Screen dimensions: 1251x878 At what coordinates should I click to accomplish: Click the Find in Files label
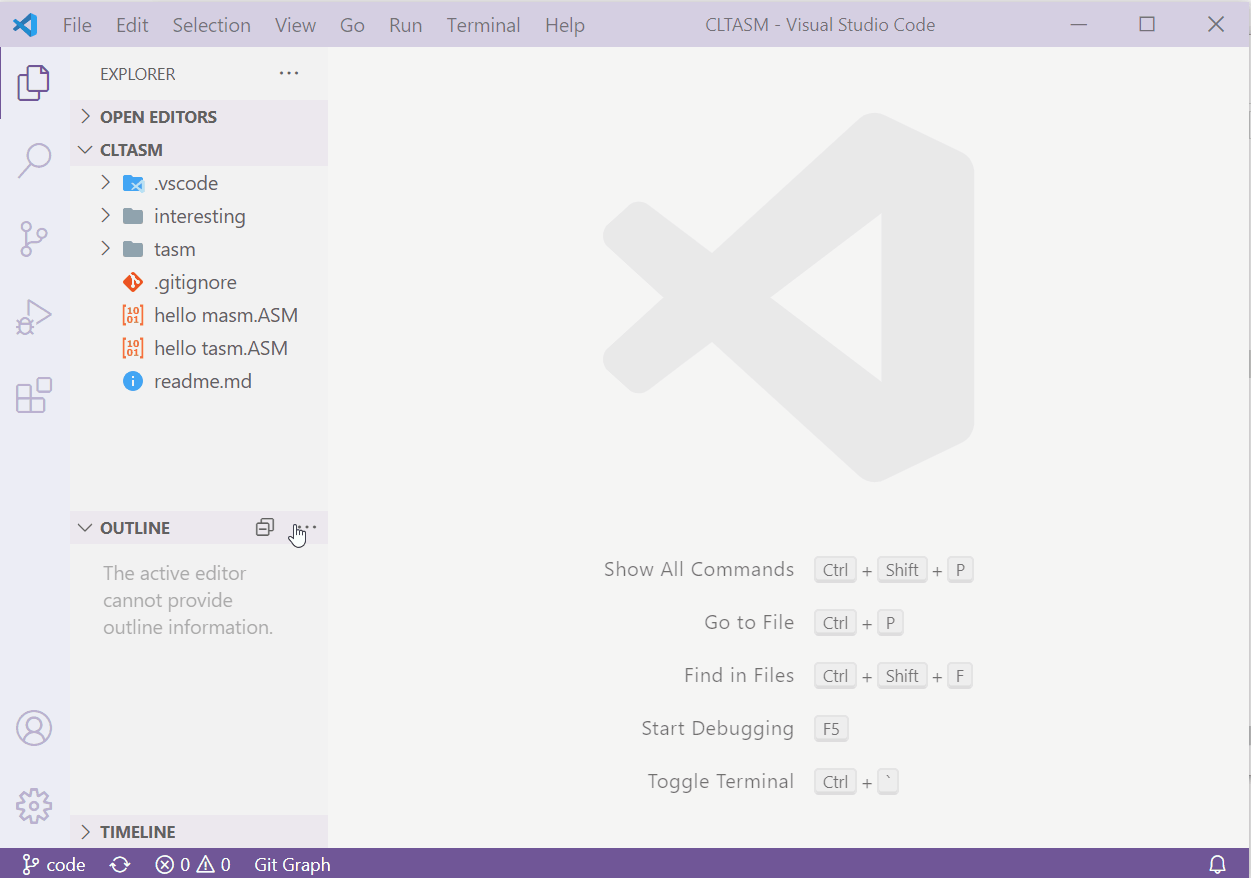[739, 675]
